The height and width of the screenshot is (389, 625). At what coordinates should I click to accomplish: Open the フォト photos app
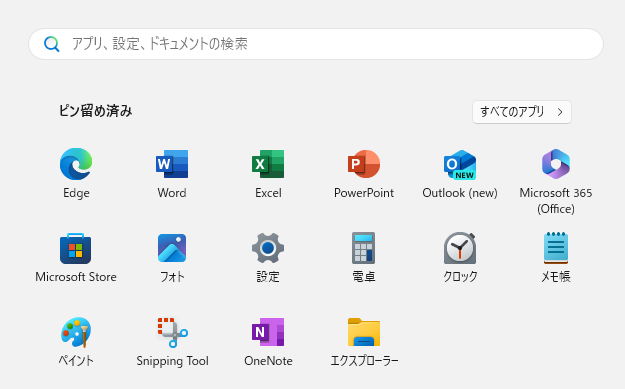[x=172, y=248]
